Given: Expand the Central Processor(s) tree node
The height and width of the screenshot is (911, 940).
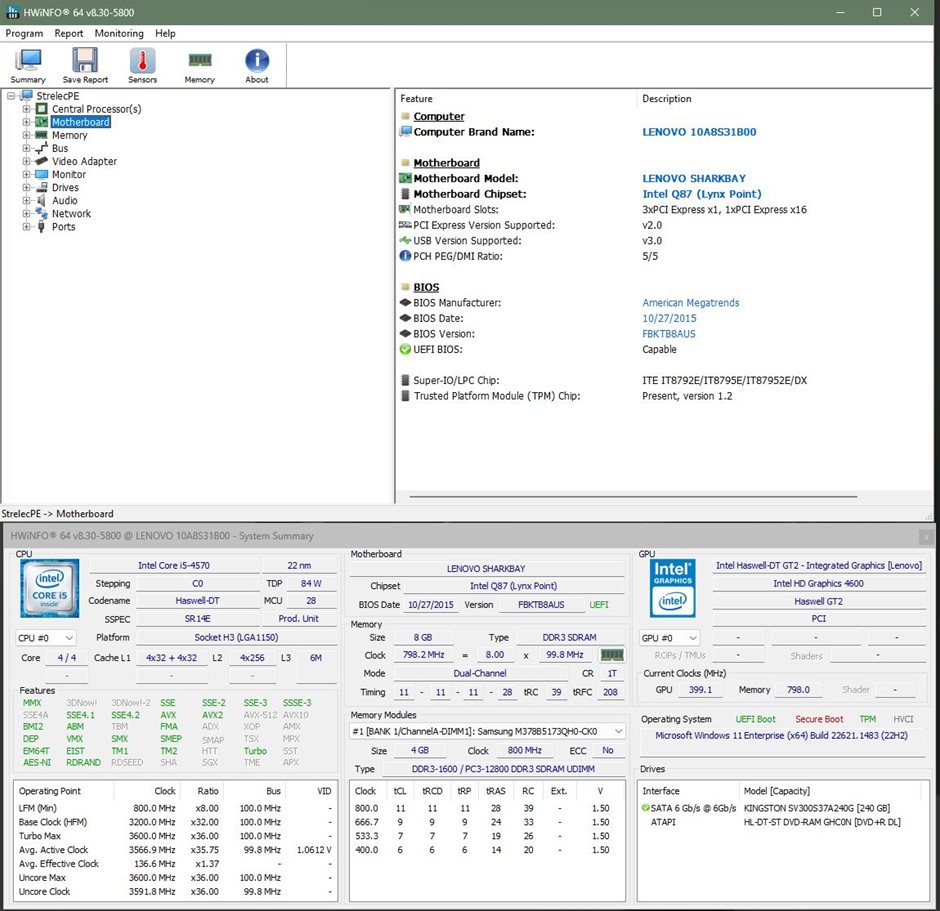Looking at the screenshot, I should pos(27,109).
